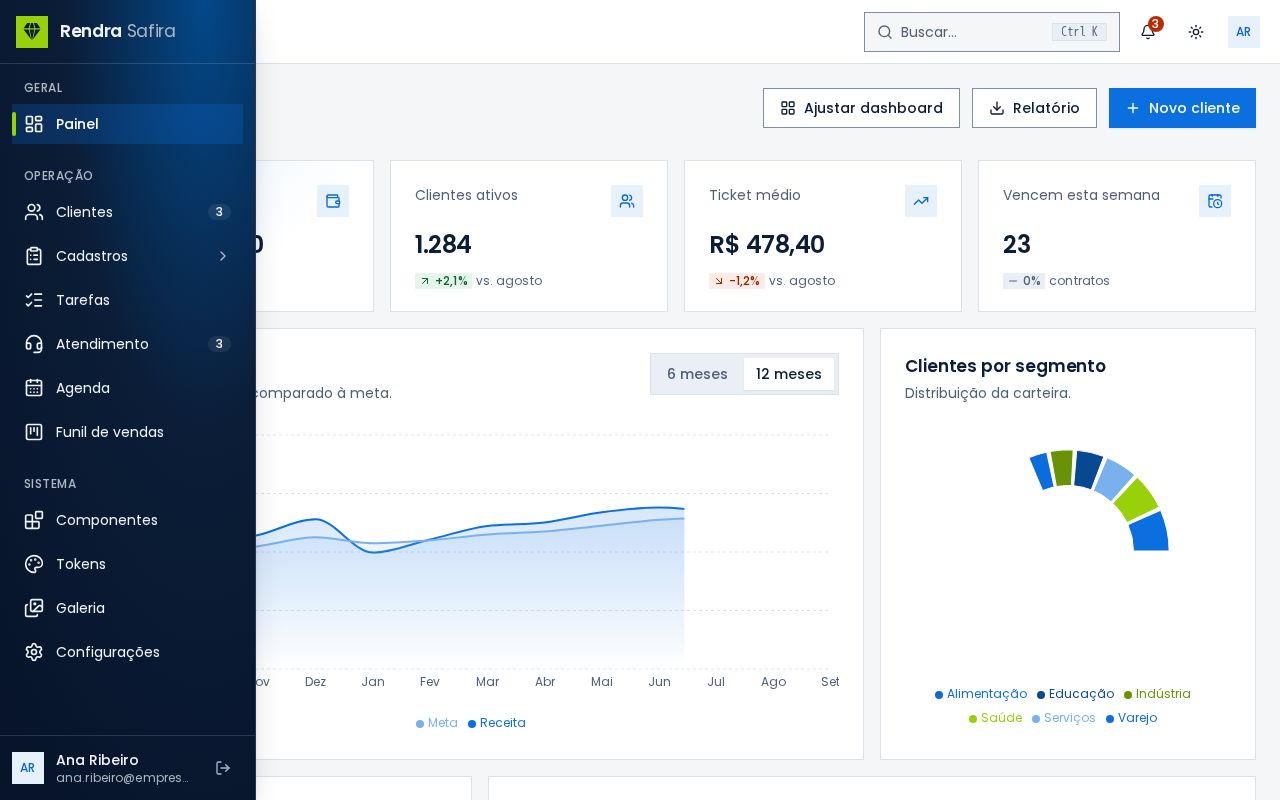The image size is (1280, 800).
Task: Click the Tokens palette icon
Action: [x=34, y=564]
